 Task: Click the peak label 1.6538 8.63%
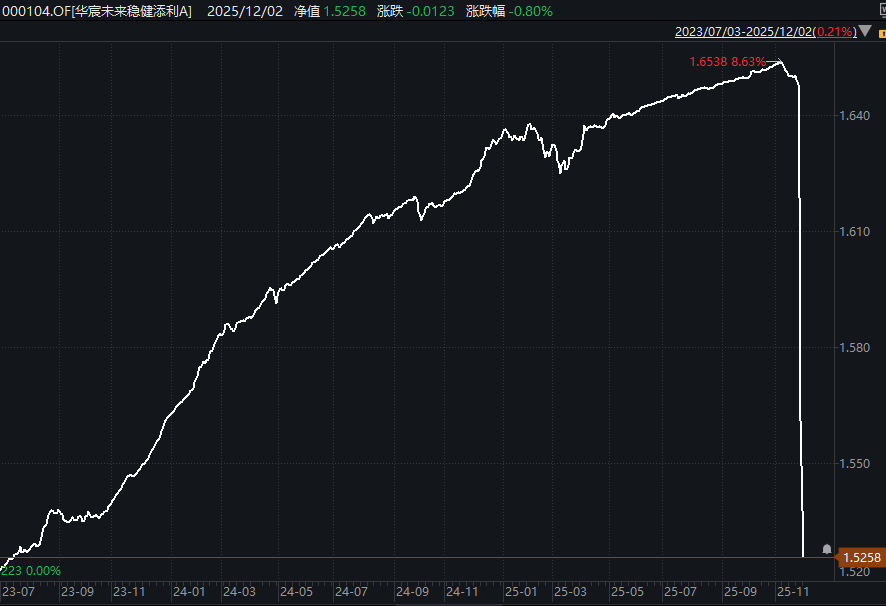click(x=727, y=62)
